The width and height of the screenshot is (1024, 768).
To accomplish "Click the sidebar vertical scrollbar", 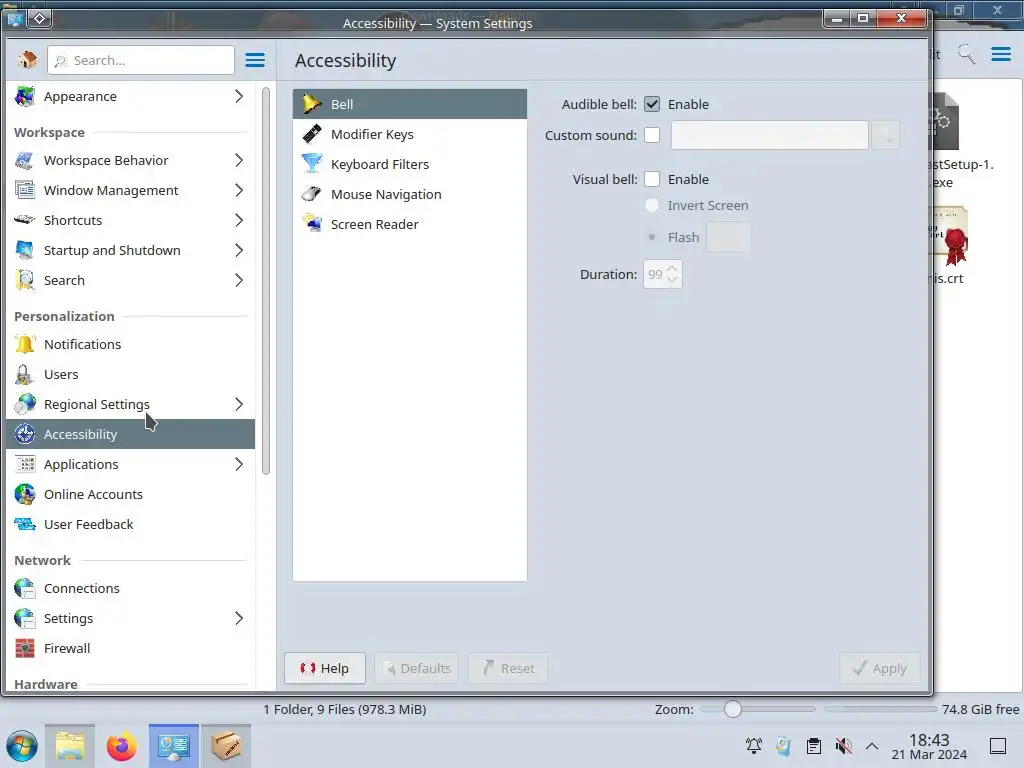I will pyautogui.click(x=266, y=281).
